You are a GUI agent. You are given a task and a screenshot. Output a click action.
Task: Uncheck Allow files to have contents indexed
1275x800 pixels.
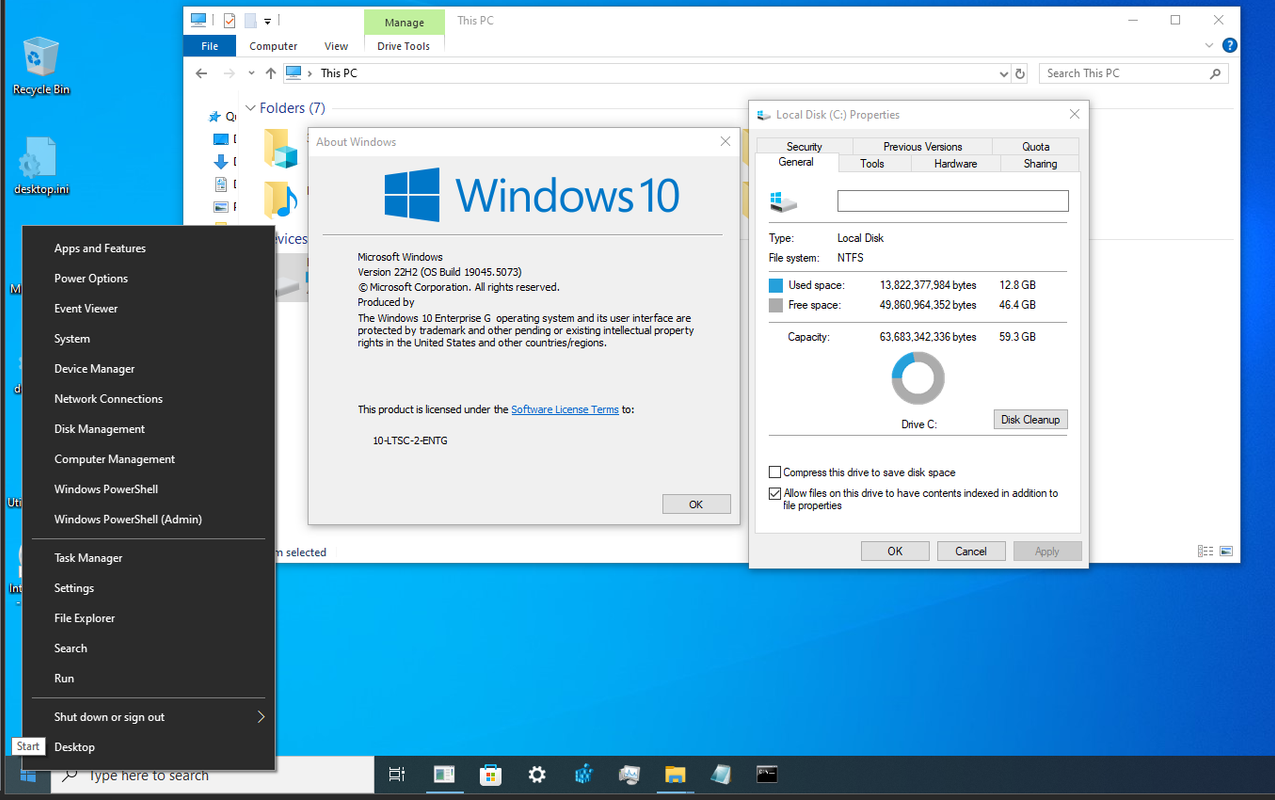(x=775, y=493)
